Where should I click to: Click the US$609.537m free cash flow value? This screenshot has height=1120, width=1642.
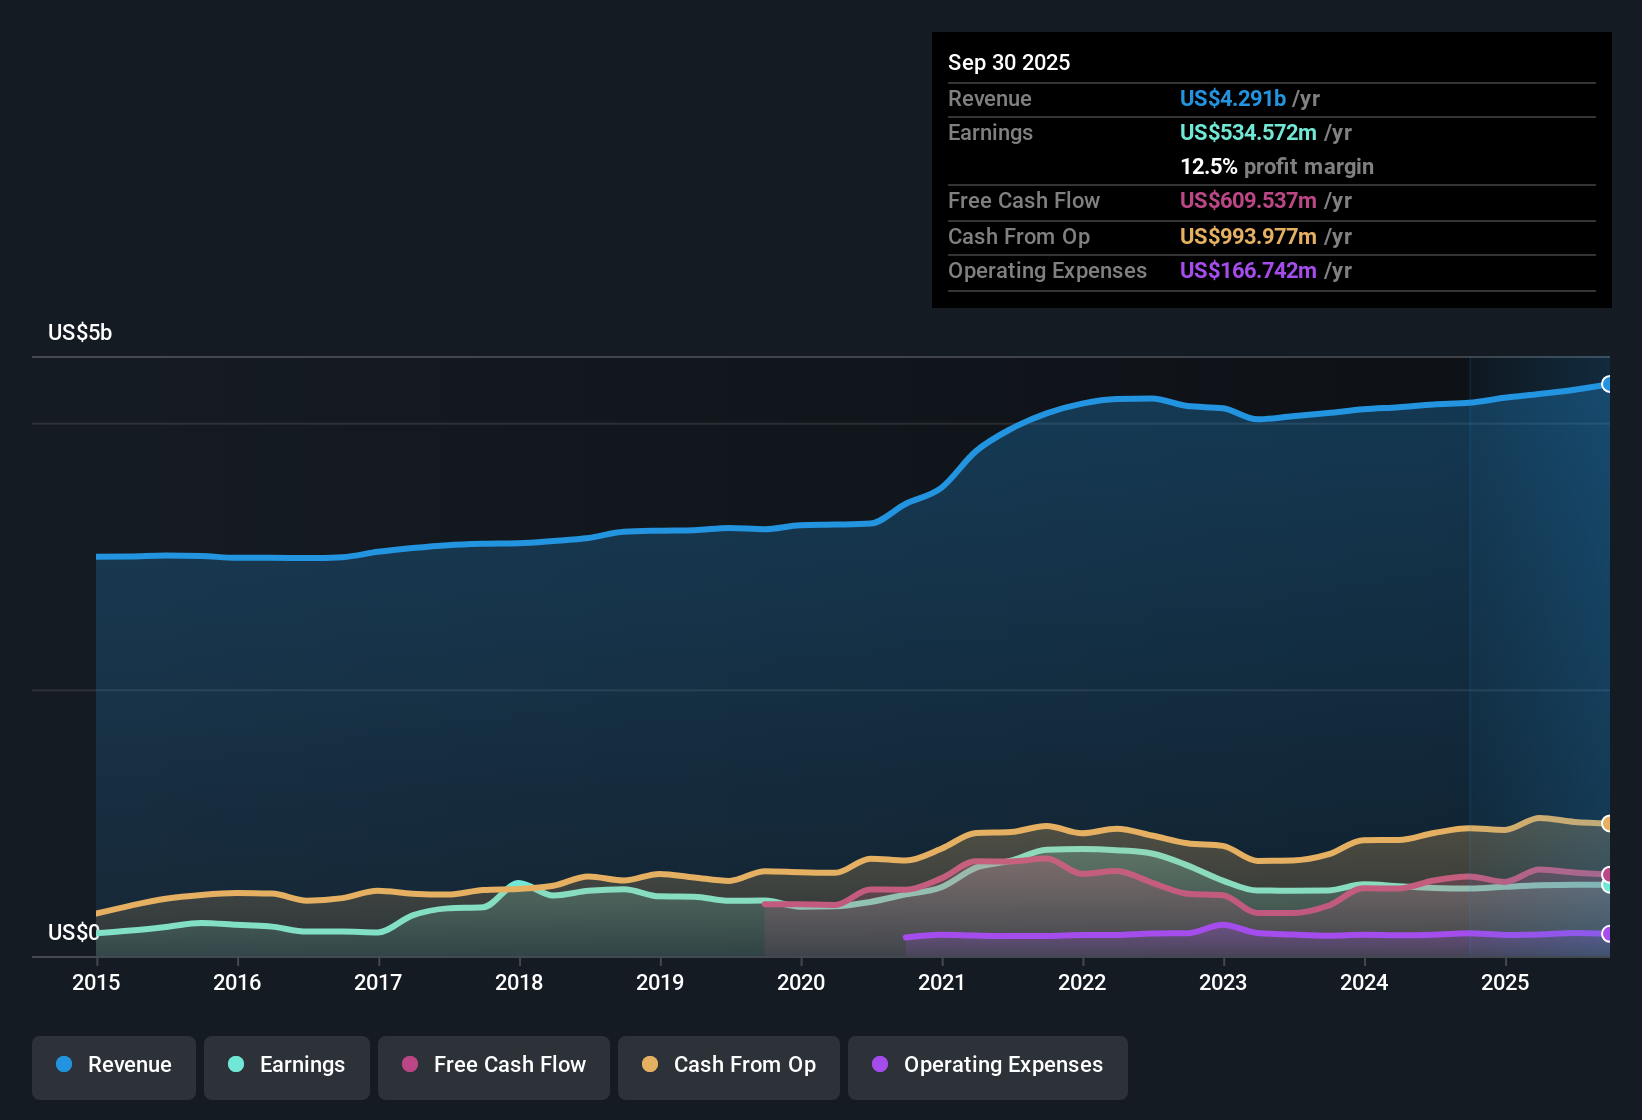click(1248, 200)
